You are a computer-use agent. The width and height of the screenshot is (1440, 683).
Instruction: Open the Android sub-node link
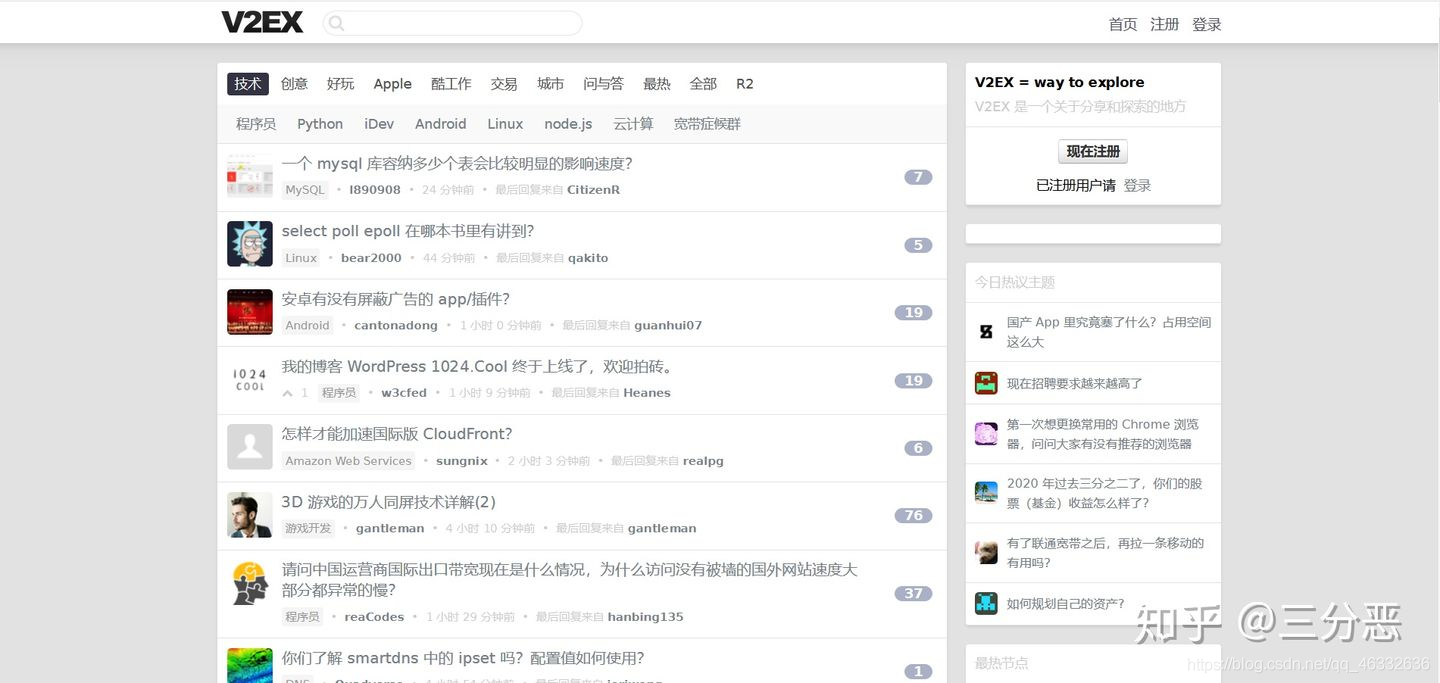[x=441, y=124]
